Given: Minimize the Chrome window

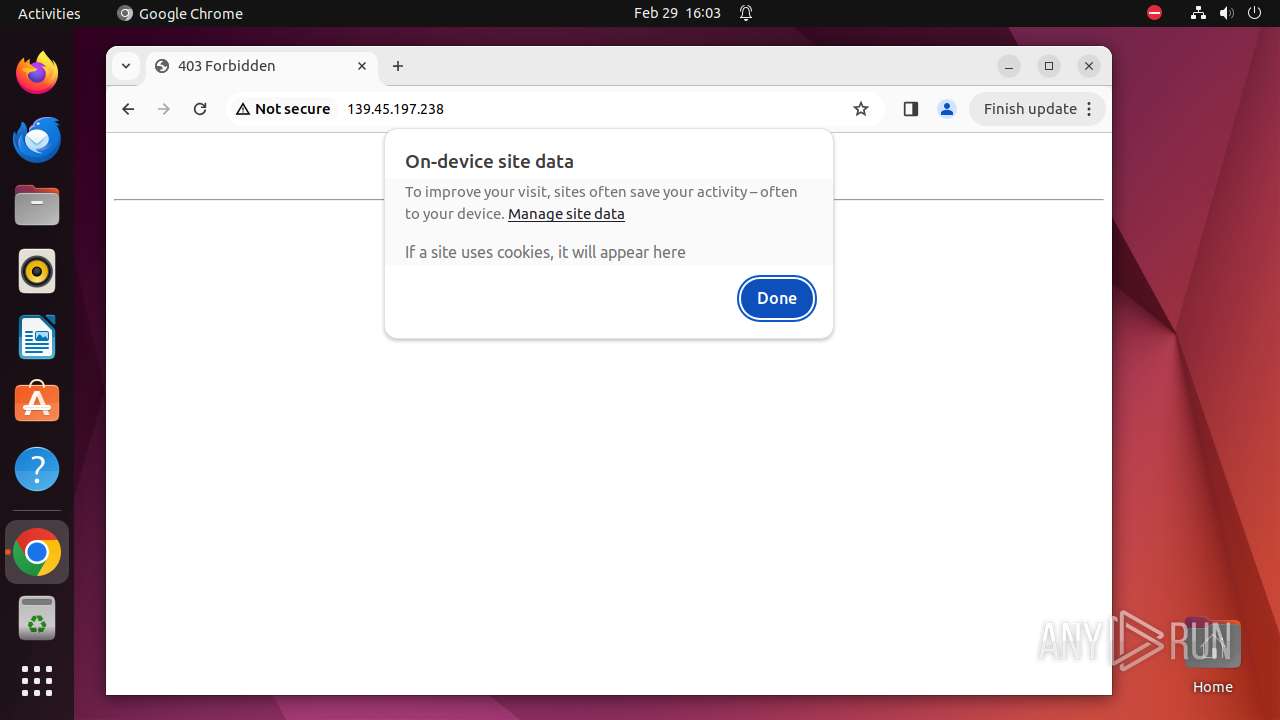Looking at the screenshot, I should (x=1009, y=66).
